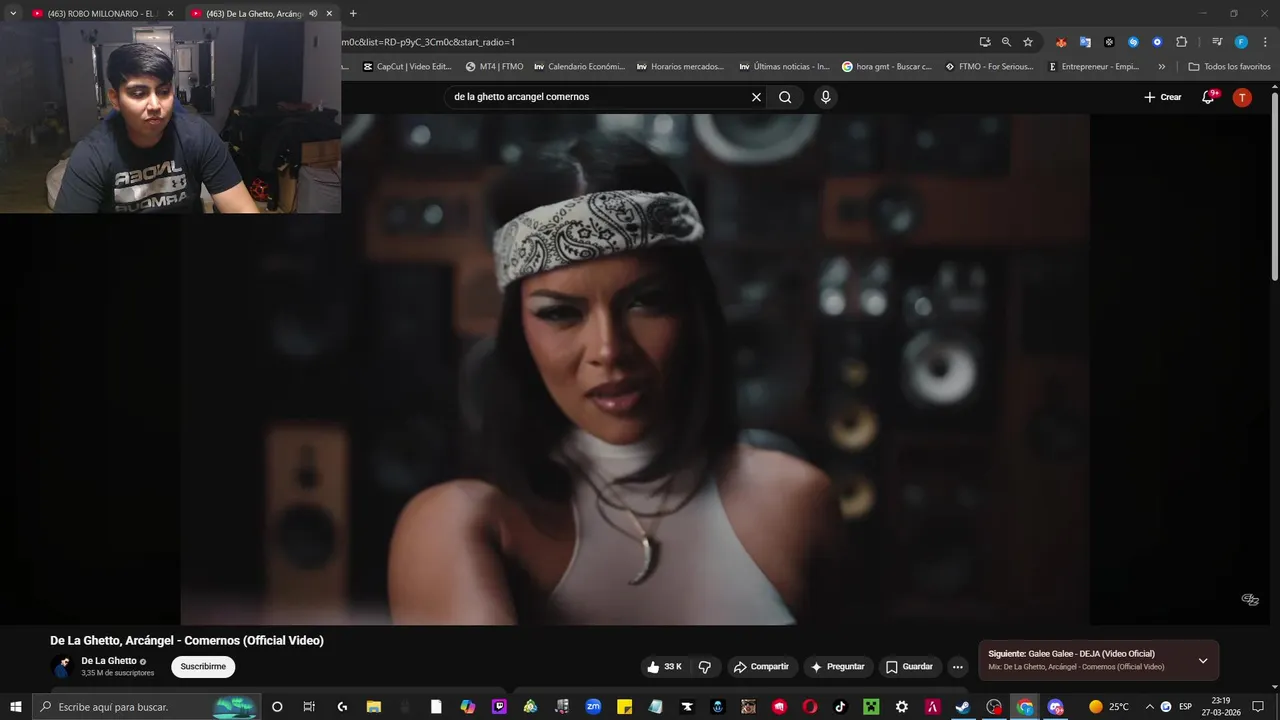Open Opera browser from taskbar

810,707
